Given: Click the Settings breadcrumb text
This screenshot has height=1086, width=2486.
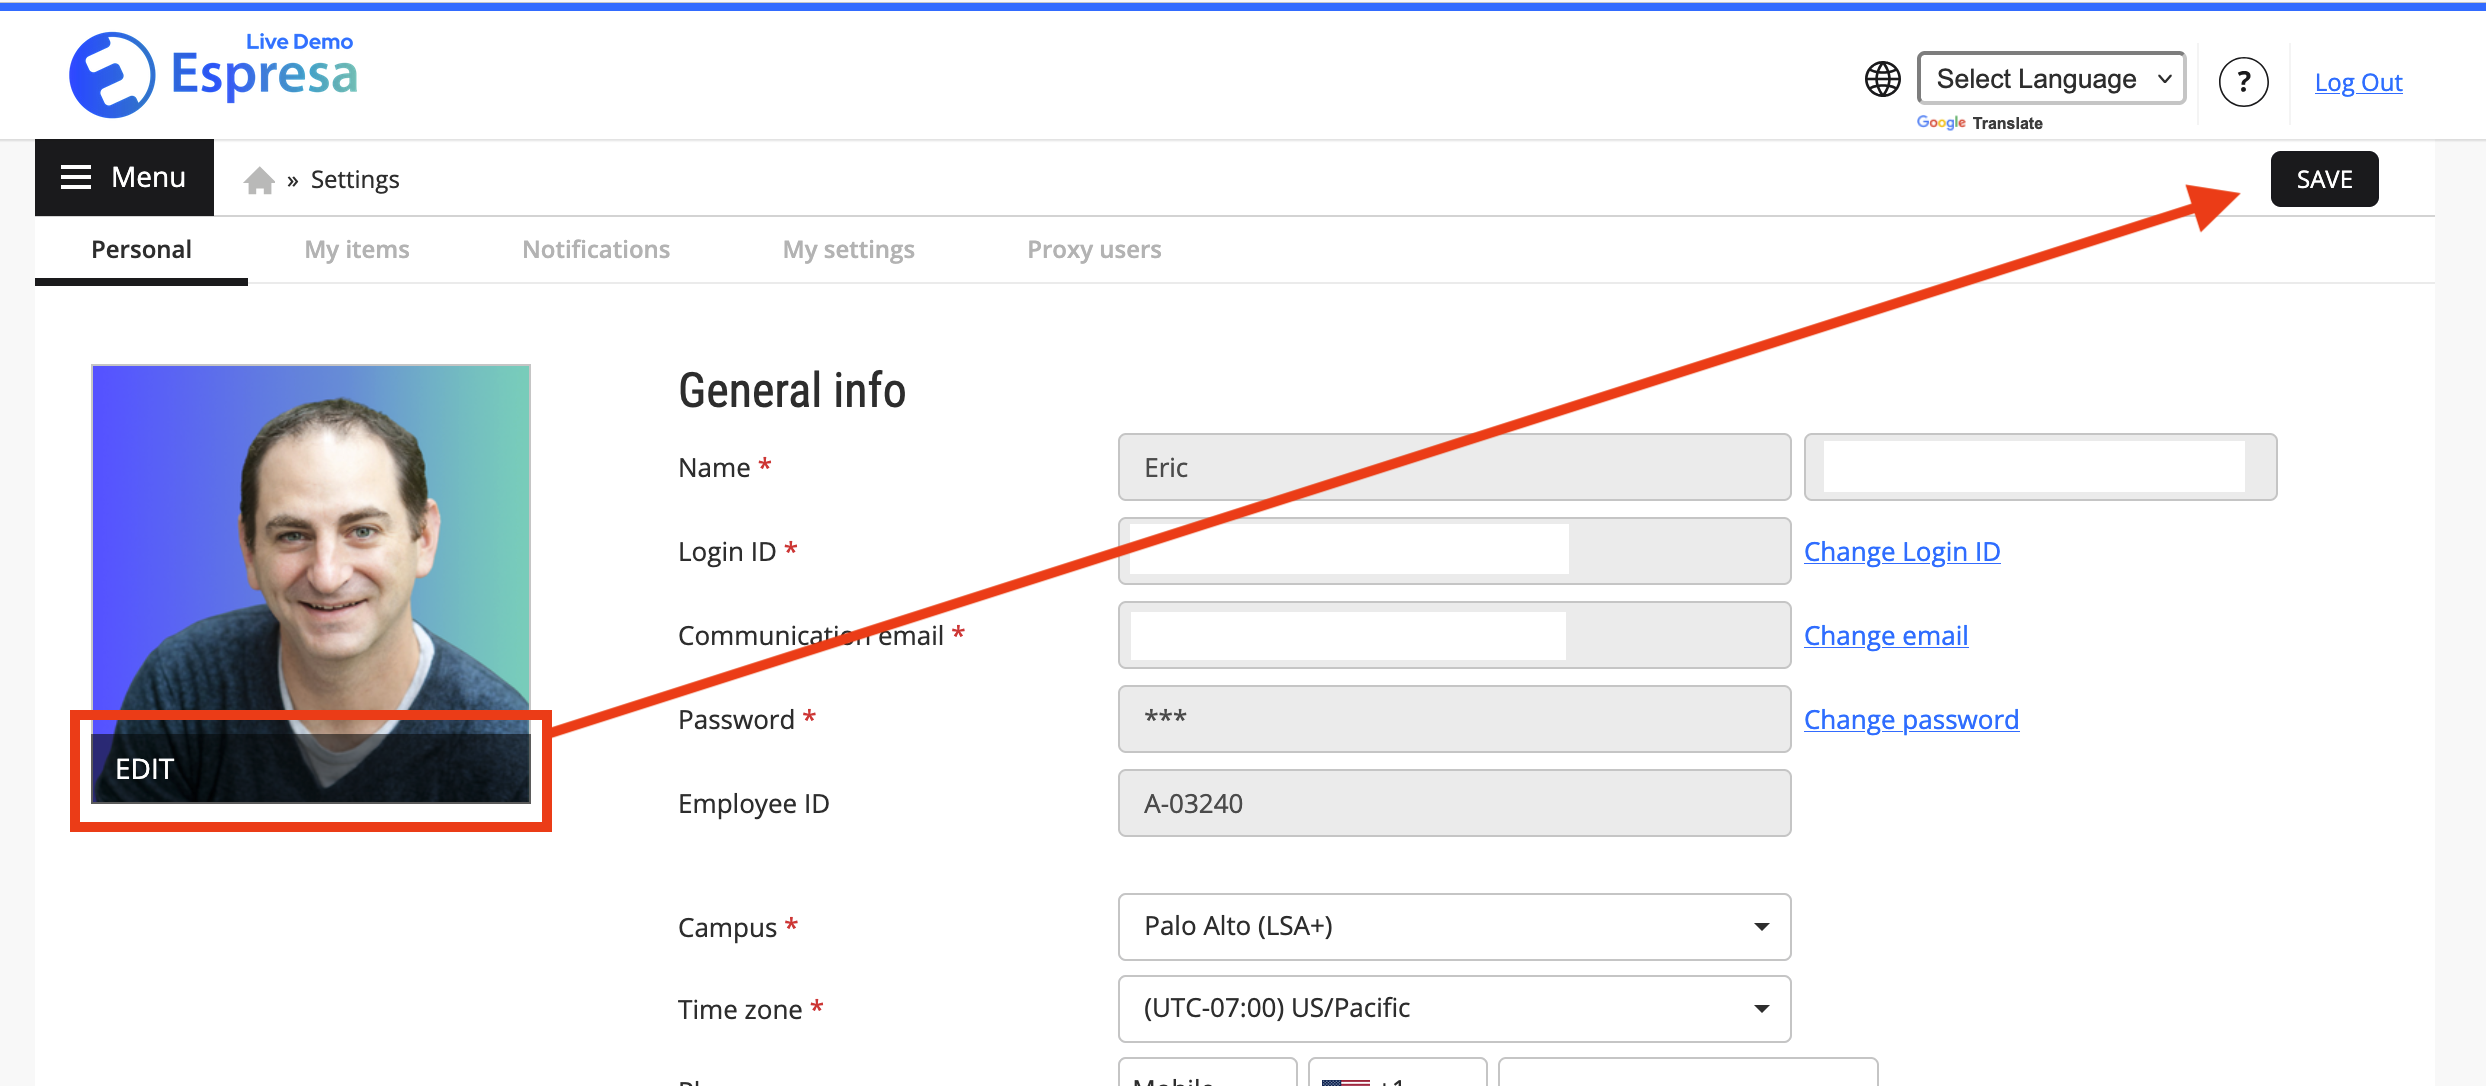Looking at the screenshot, I should [x=355, y=180].
